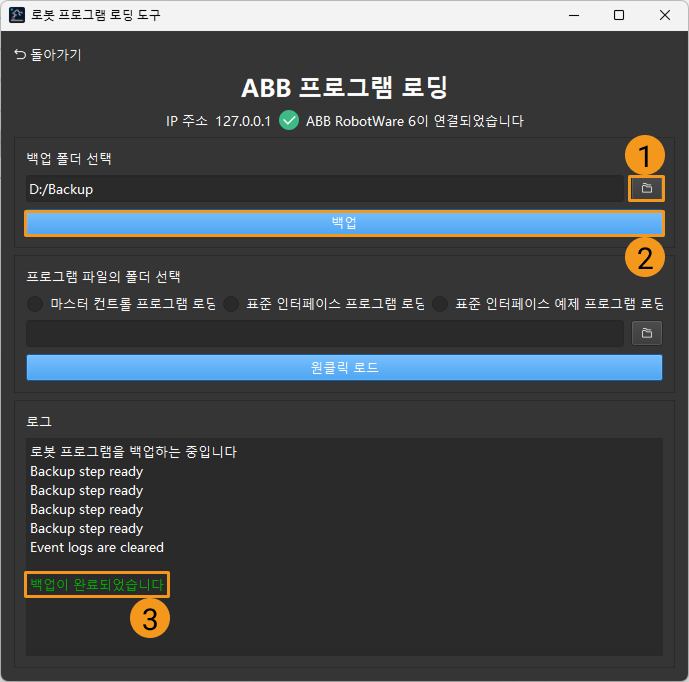This screenshot has height=682, width=689.
Task: Open folder browser for backup folder
Action: coord(646,189)
